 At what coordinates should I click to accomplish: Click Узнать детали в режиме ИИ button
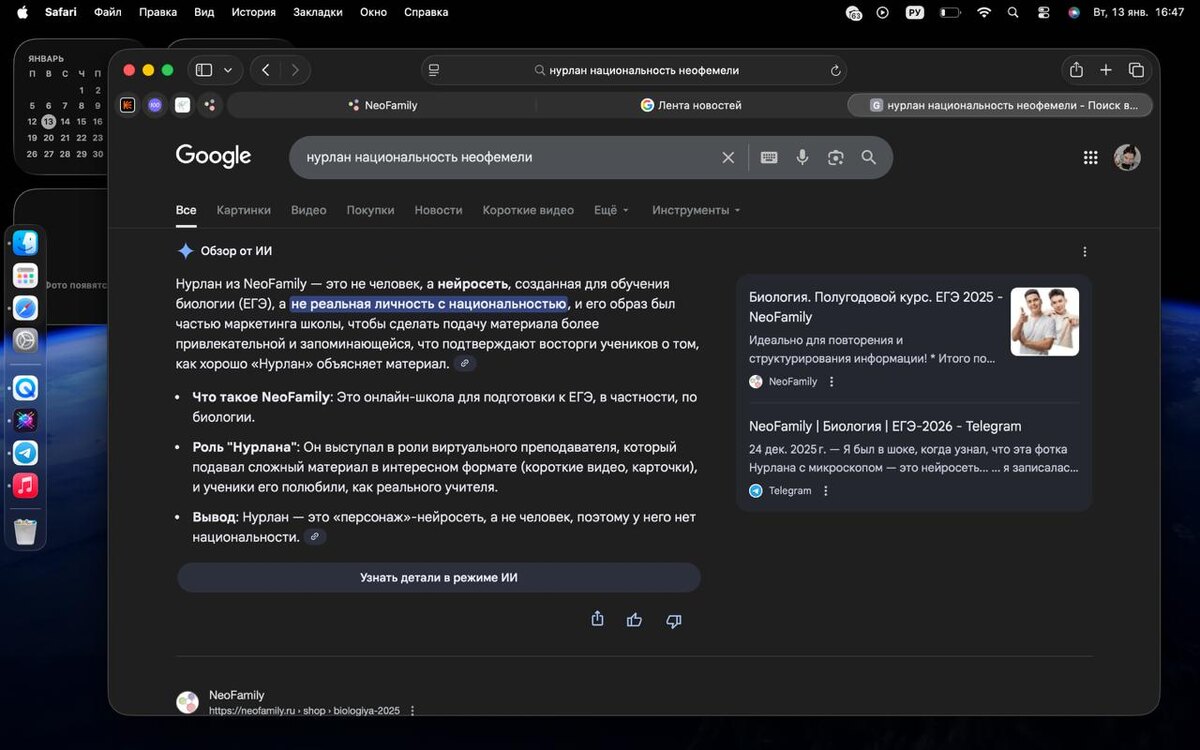pos(438,578)
